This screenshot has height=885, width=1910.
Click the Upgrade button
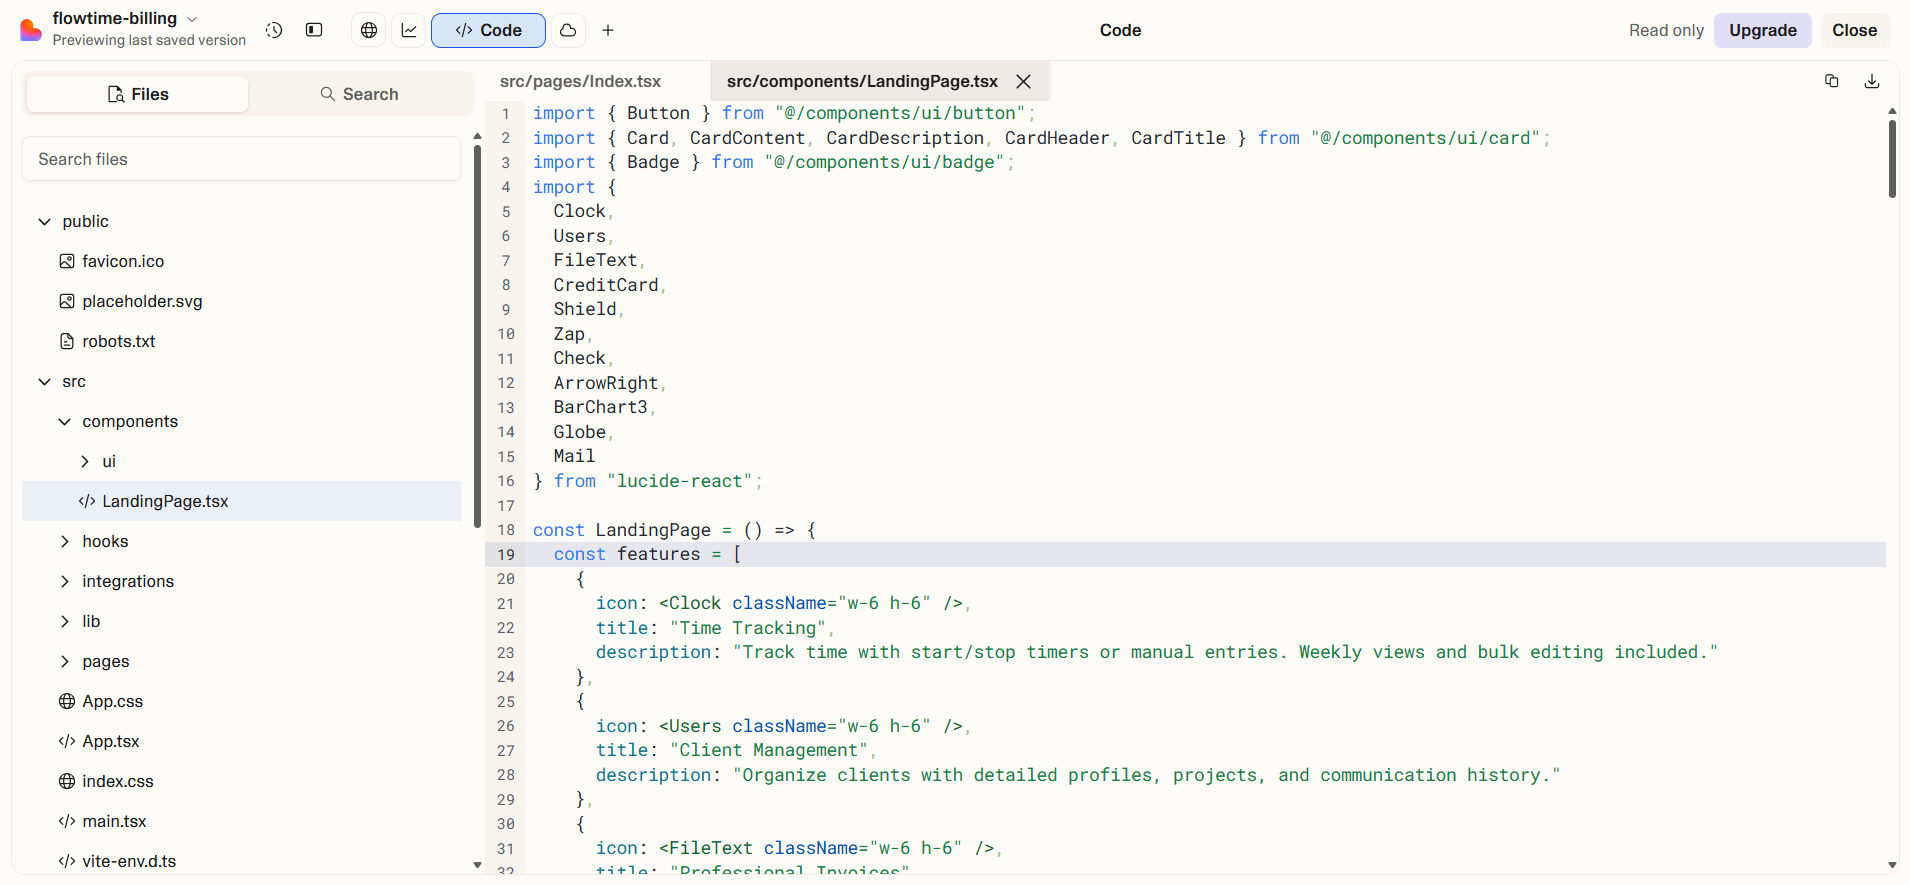[x=1762, y=30]
